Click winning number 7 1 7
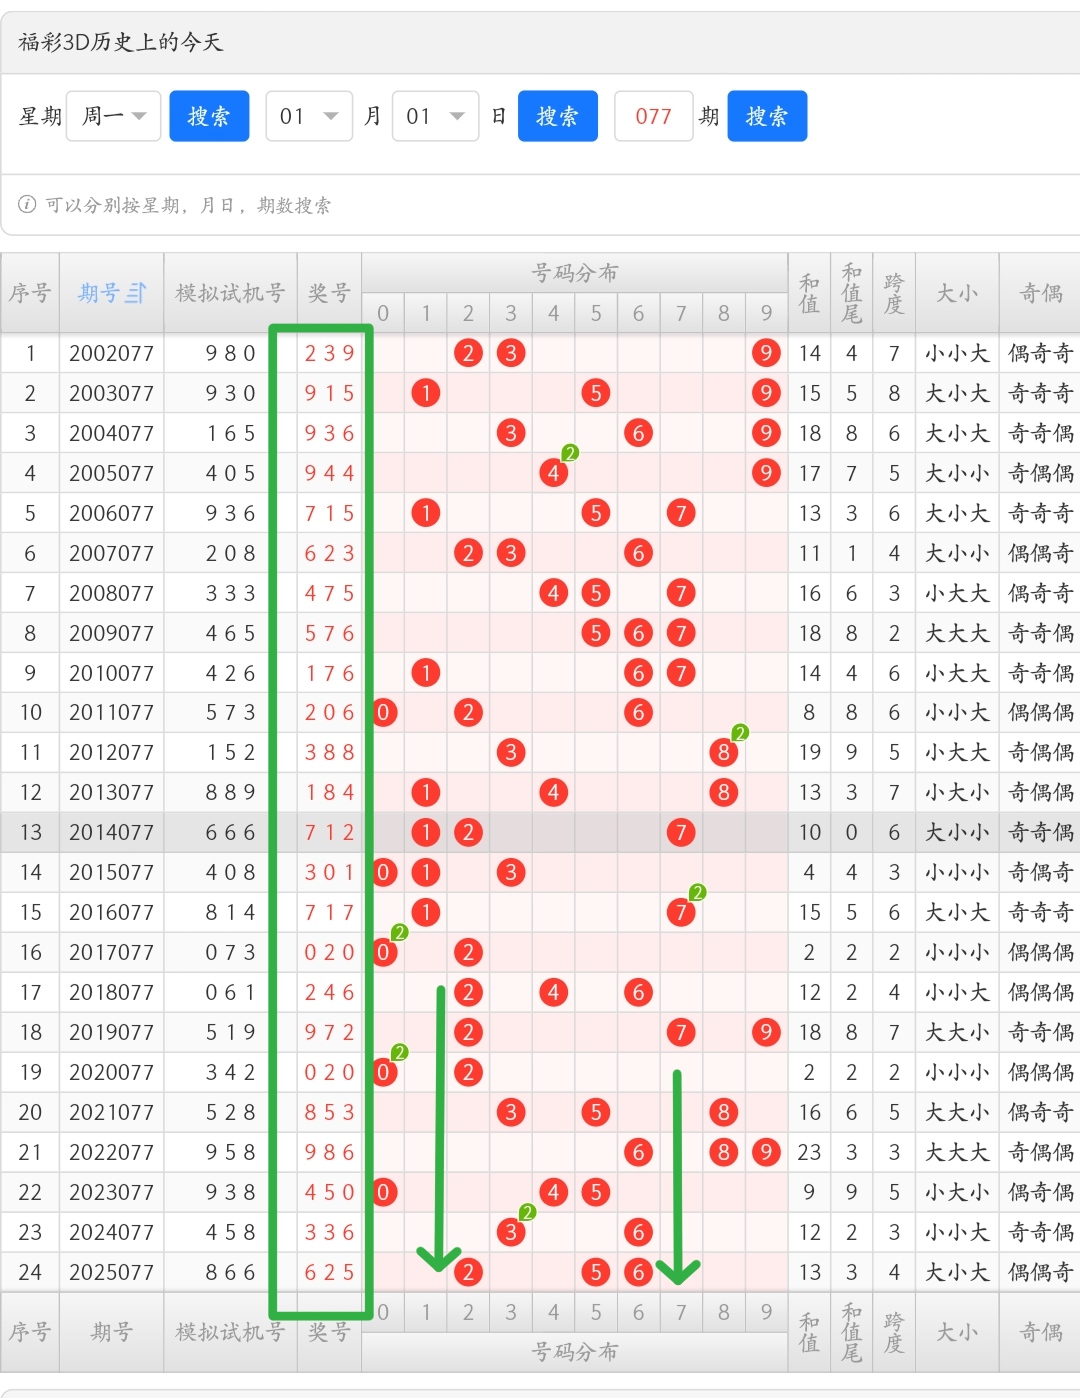This screenshot has height=1398, width=1080. click(329, 912)
